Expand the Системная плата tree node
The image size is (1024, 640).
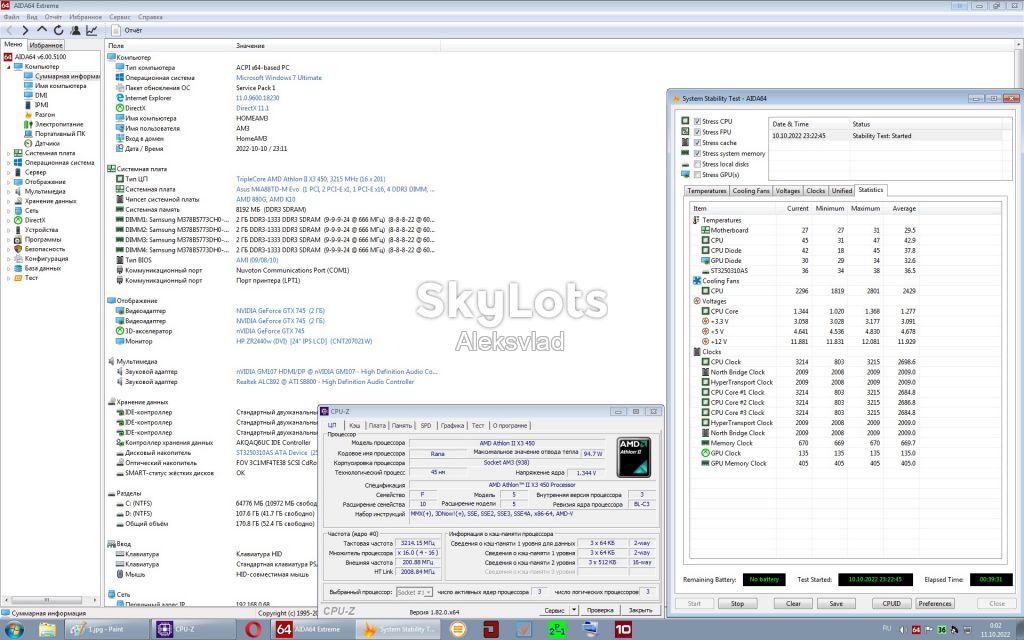8,153
